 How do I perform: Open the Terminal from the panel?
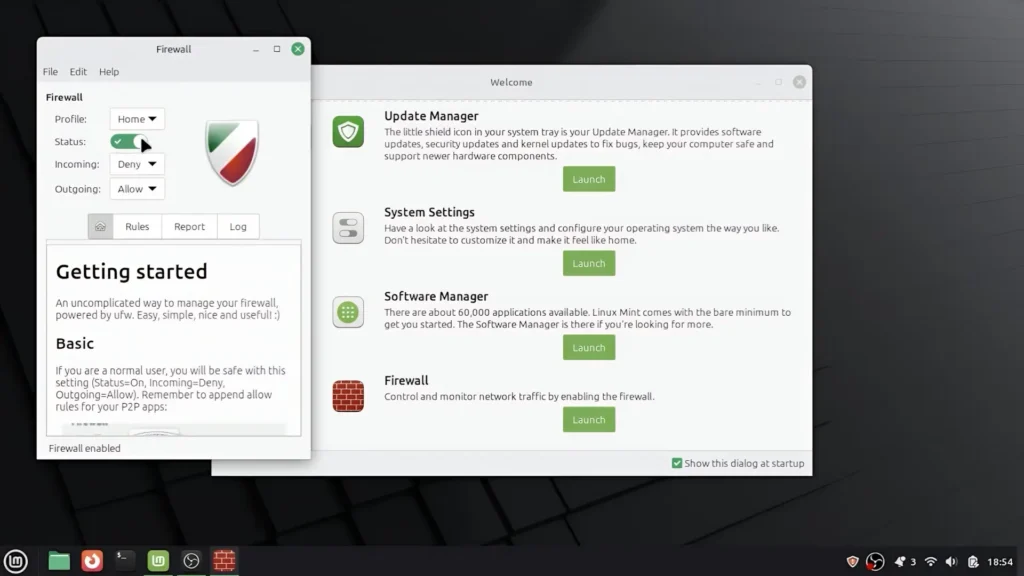point(125,560)
